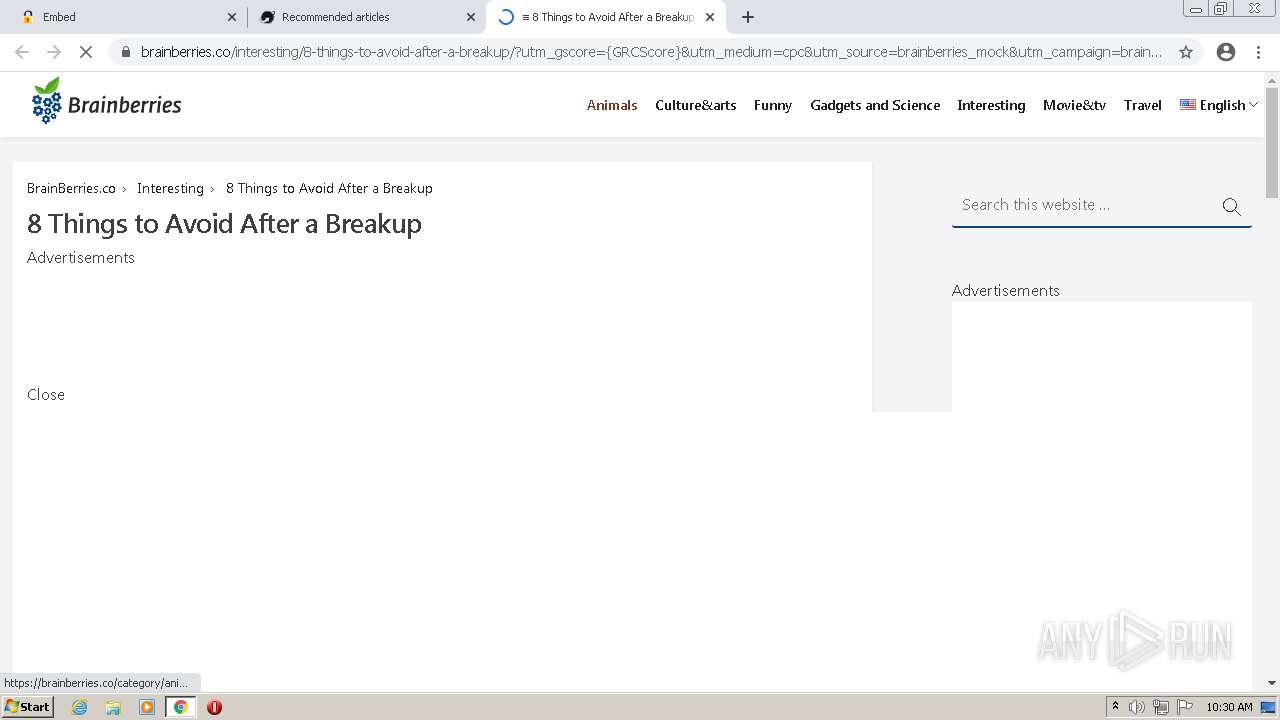This screenshot has height=720, width=1280.
Task: Open the Animals category
Action: pyautogui.click(x=612, y=105)
